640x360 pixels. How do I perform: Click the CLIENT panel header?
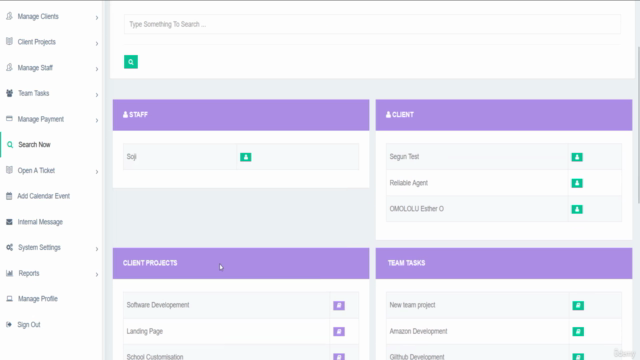tap(504, 115)
